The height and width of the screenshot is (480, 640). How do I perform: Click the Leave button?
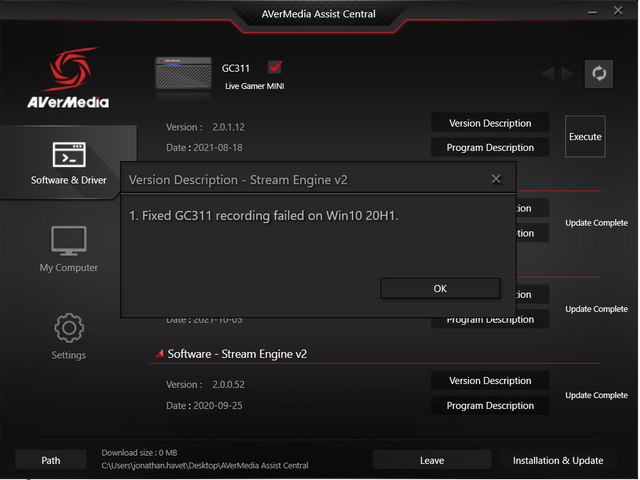click(433, 461)
